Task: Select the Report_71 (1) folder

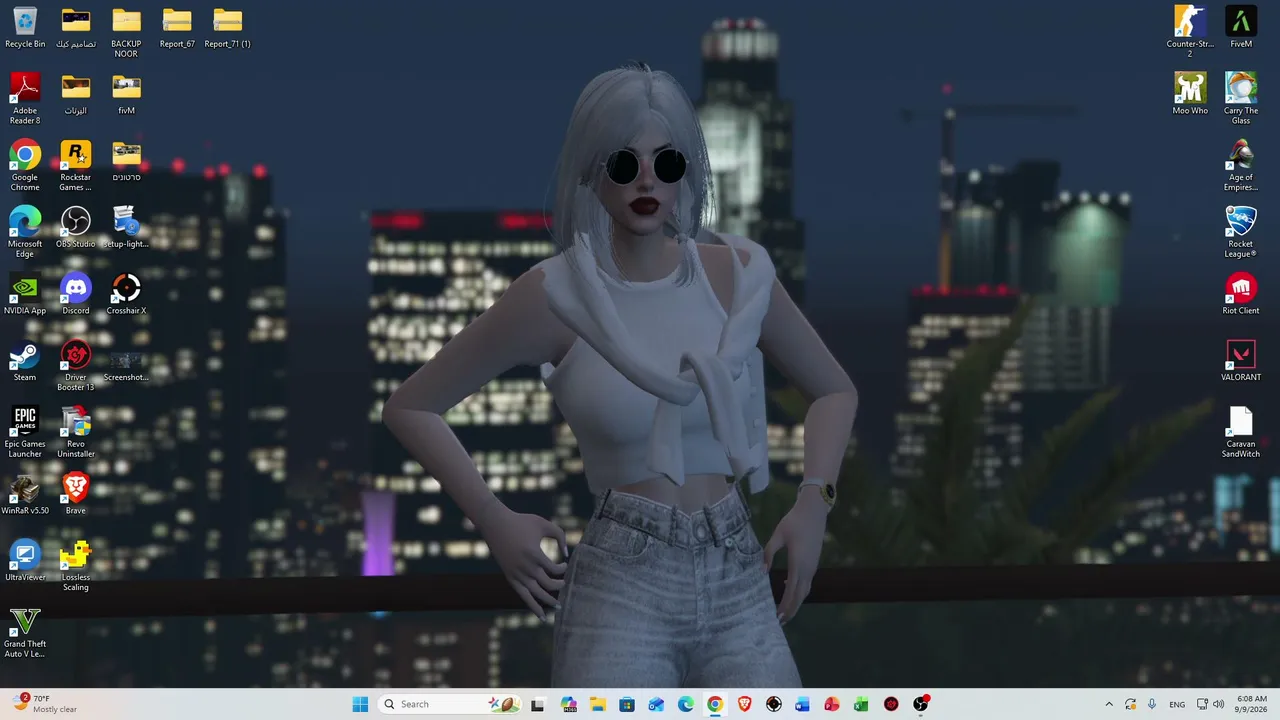Action: point(227,28)
